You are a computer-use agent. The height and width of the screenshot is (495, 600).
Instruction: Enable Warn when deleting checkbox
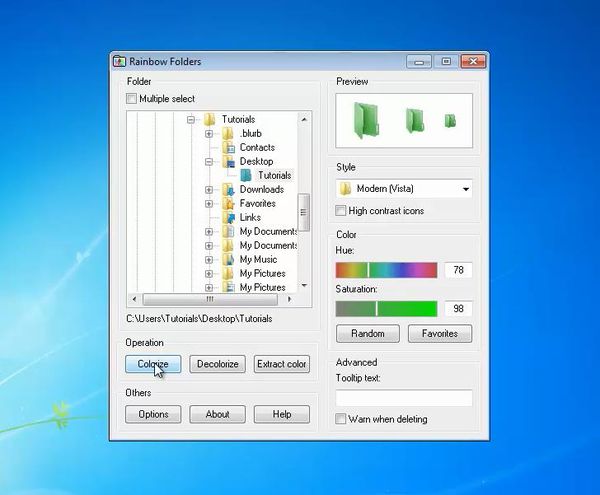click(x=340, y=419)
